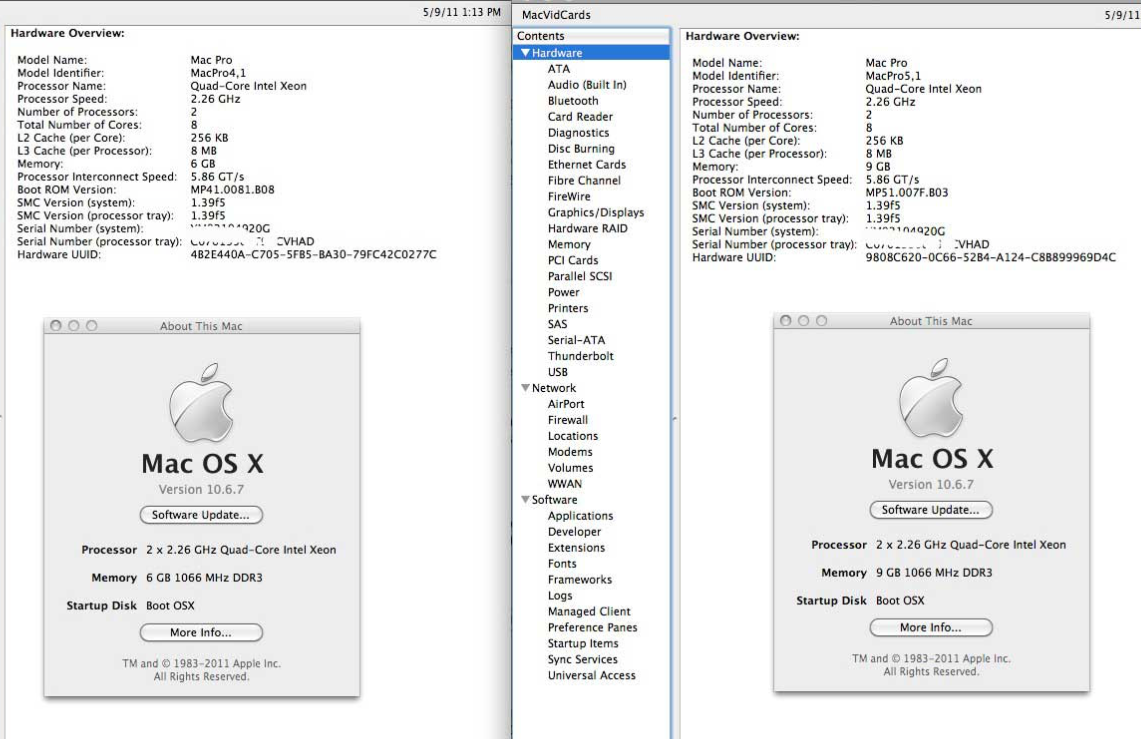Open Applications under Software
The image size is (1141, 739).
581,517
